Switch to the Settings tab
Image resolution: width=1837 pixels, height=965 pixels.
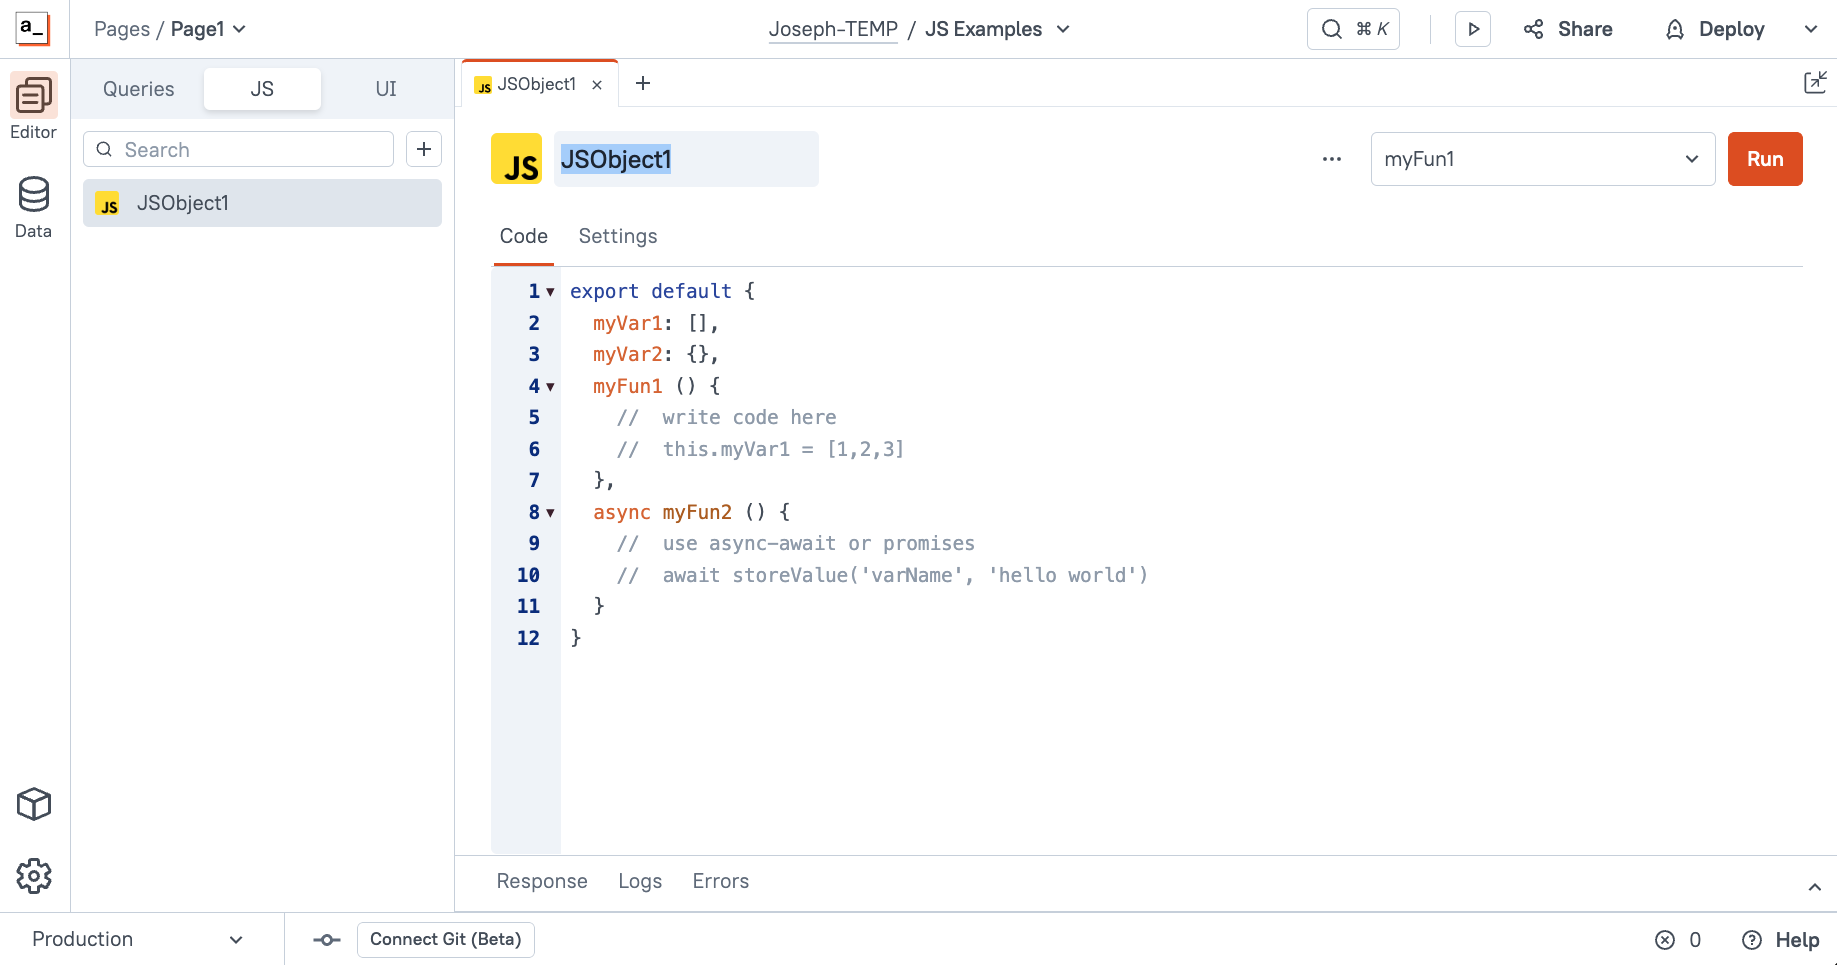coord(617,236)
